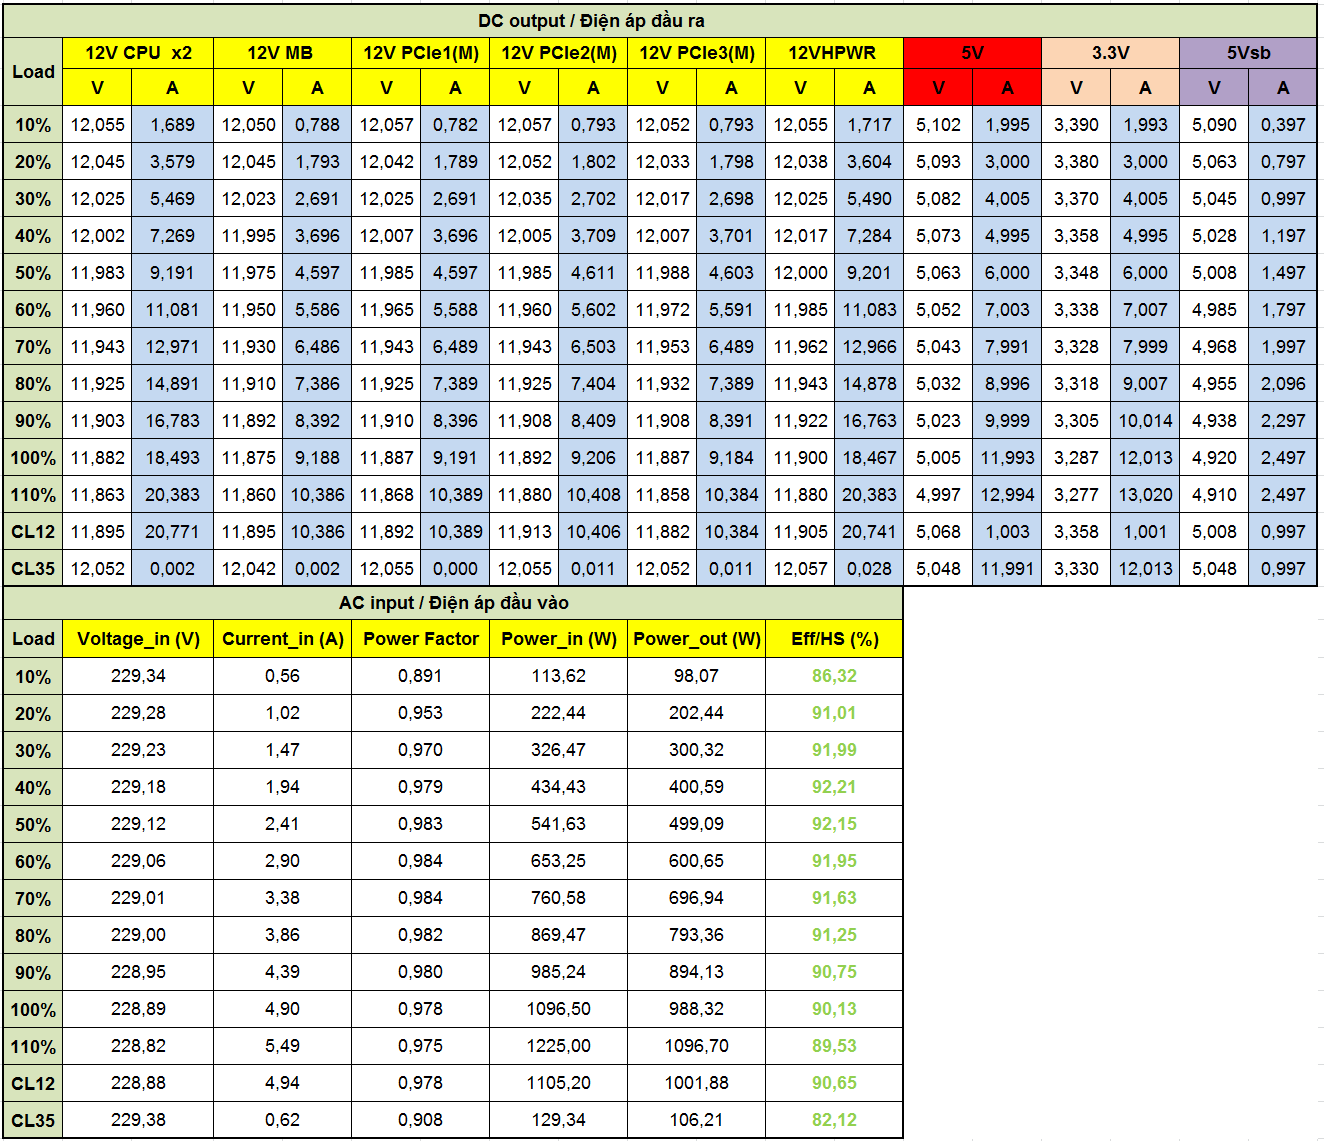Click the Power_in cell showing 1225,00
The image size is (1324, 1141).
point(558,1046)
